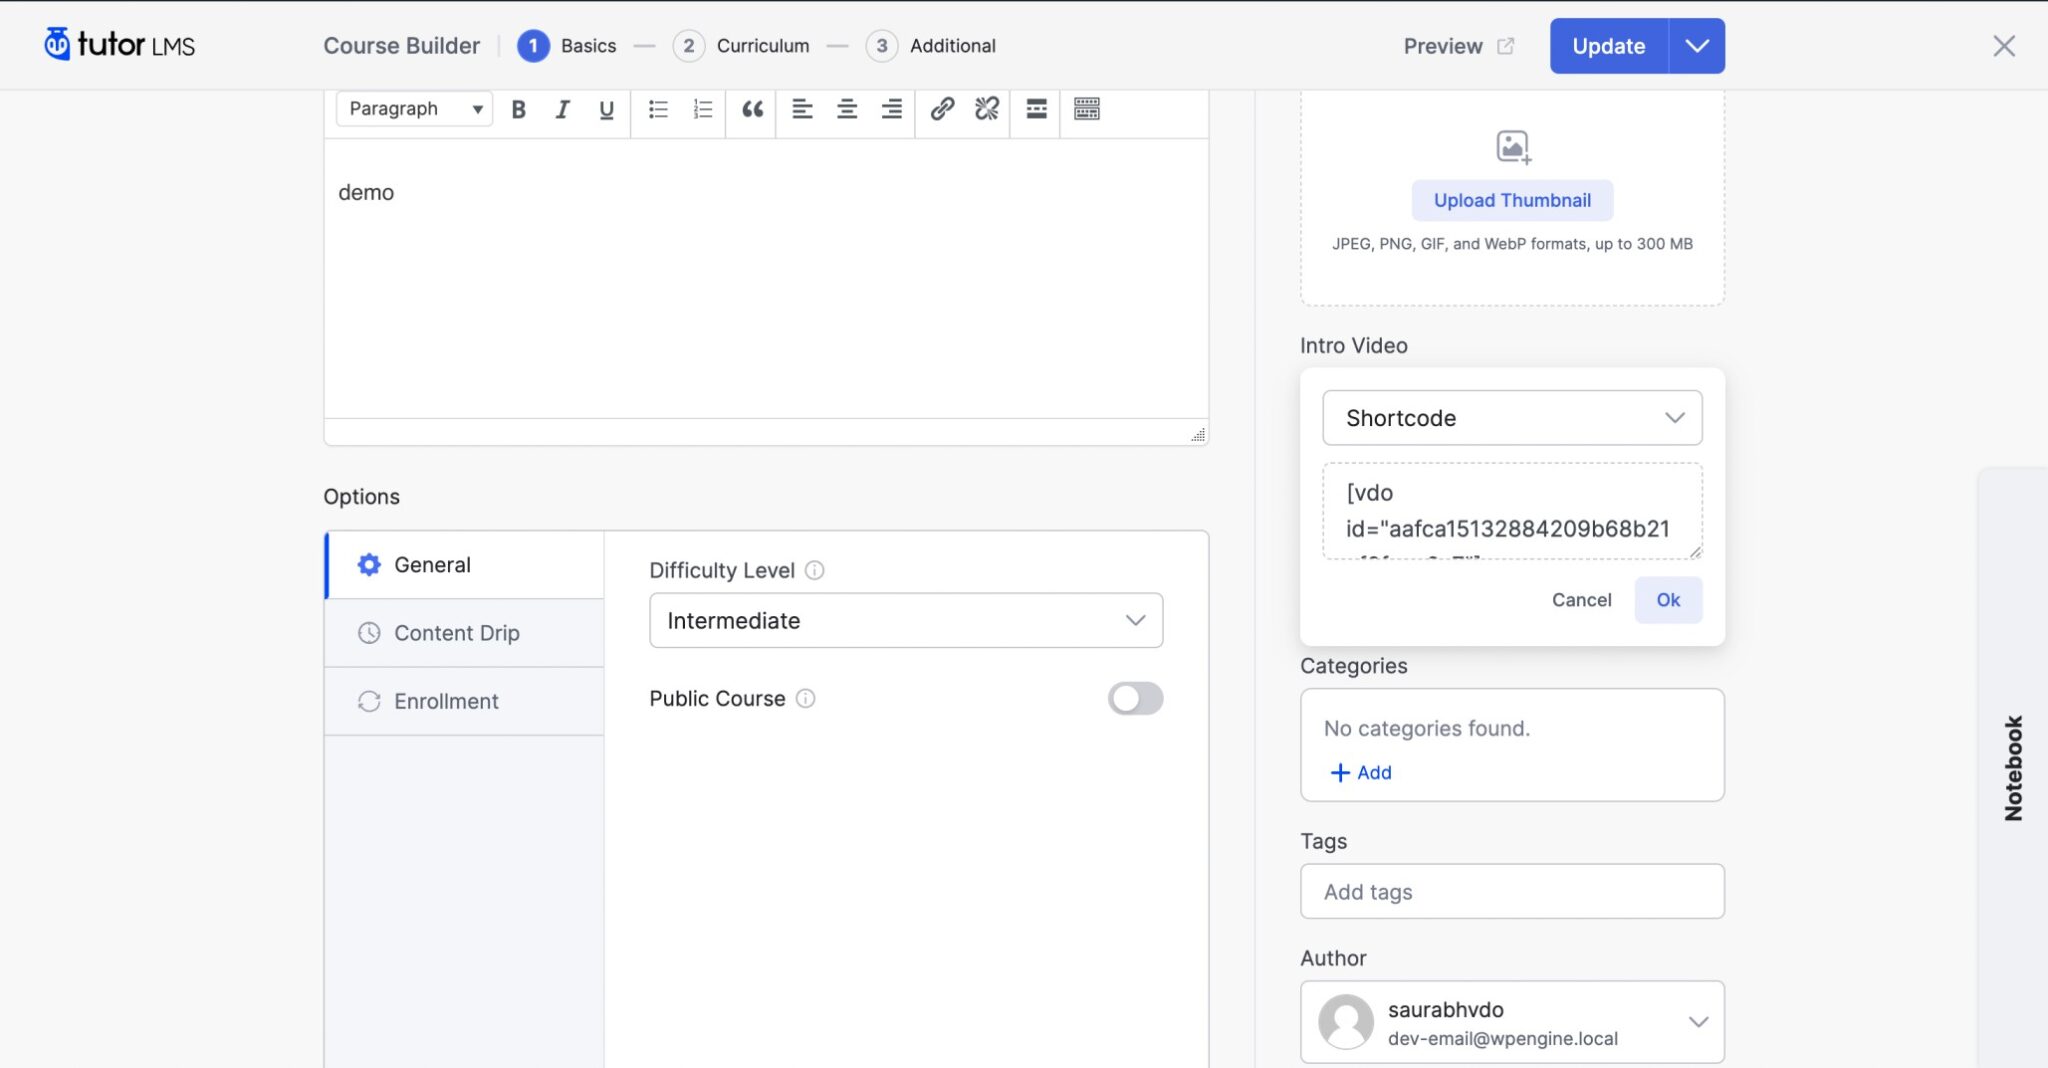Align text to the center
Image resolution: width=2048 pixels, height=1068 pixels.
[846, 110]
